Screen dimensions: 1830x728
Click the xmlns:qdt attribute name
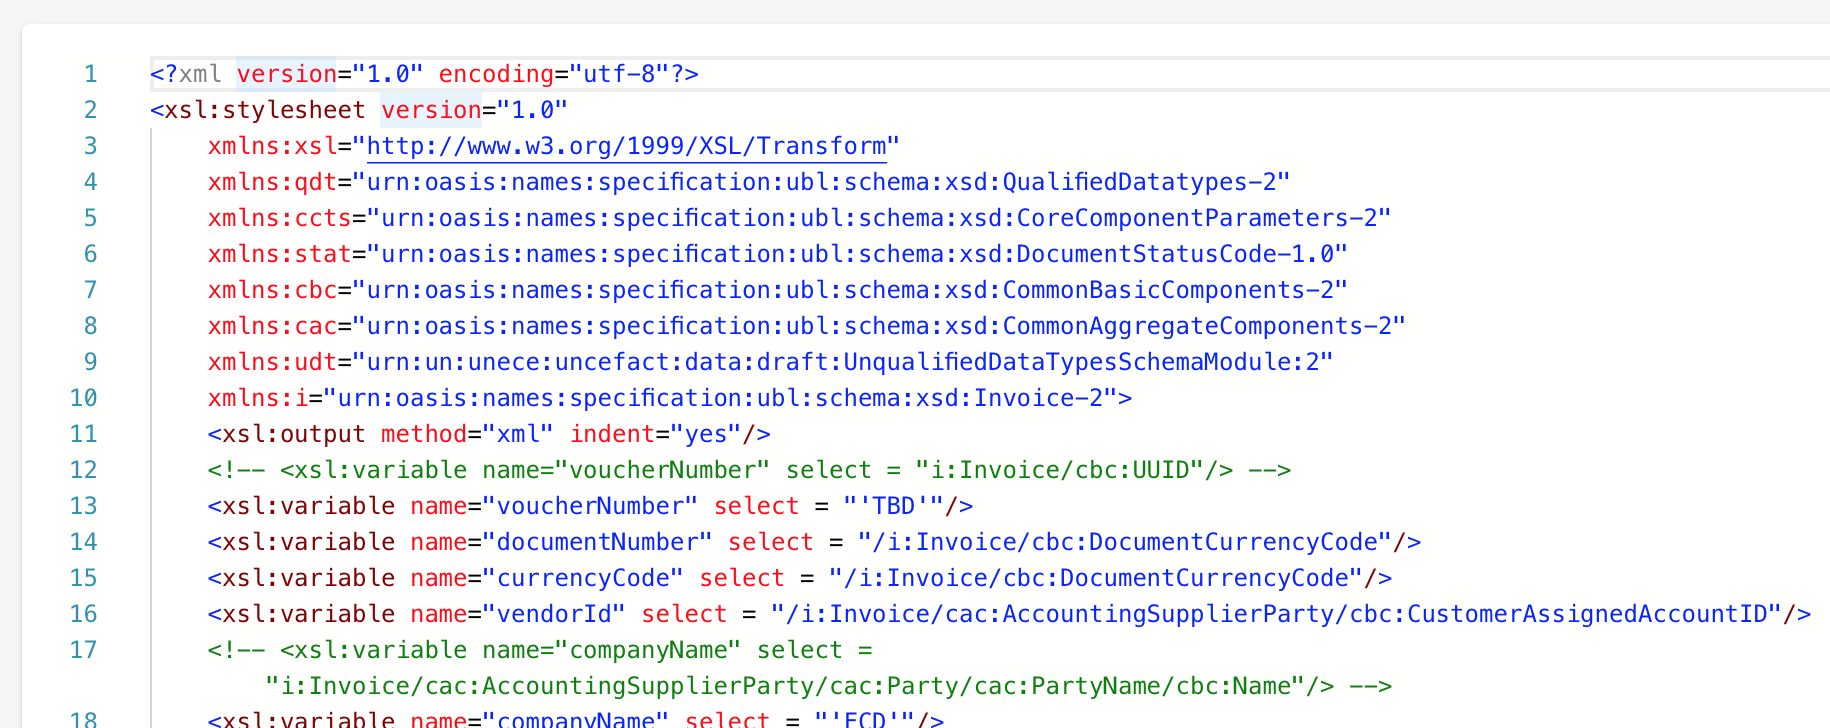tap(272, 182)
